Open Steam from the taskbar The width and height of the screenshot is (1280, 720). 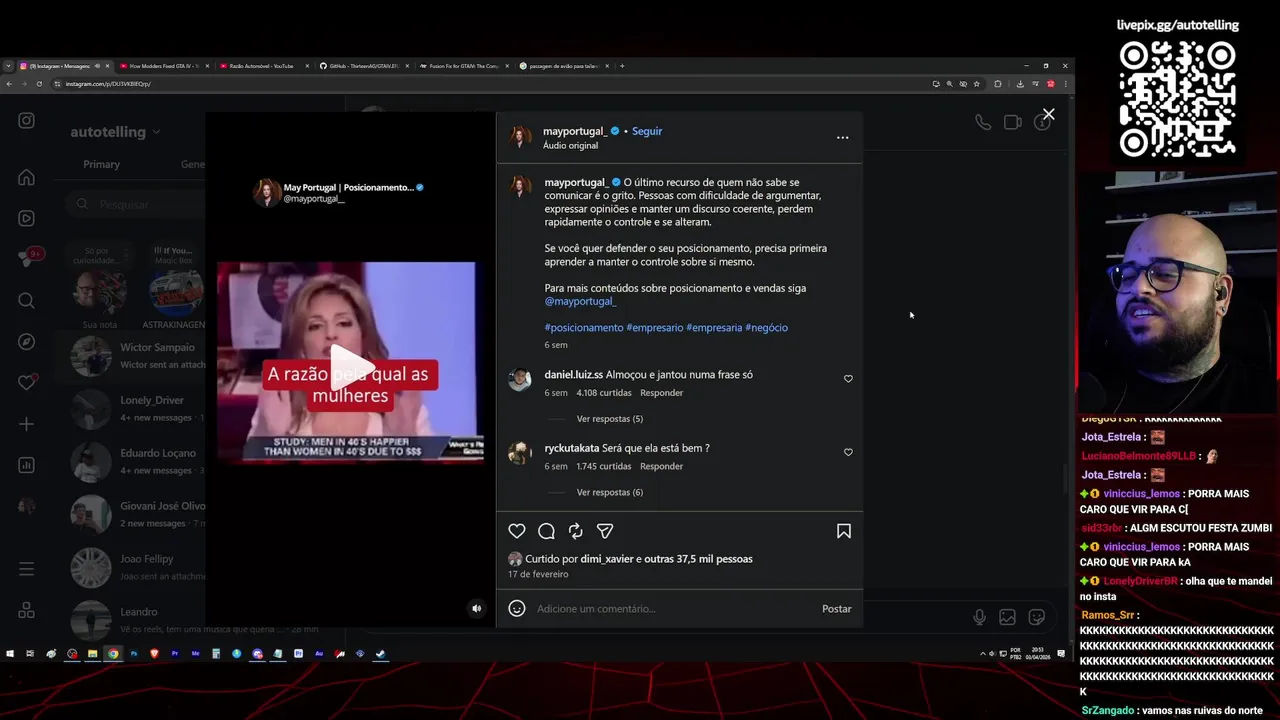click(380, 654)
